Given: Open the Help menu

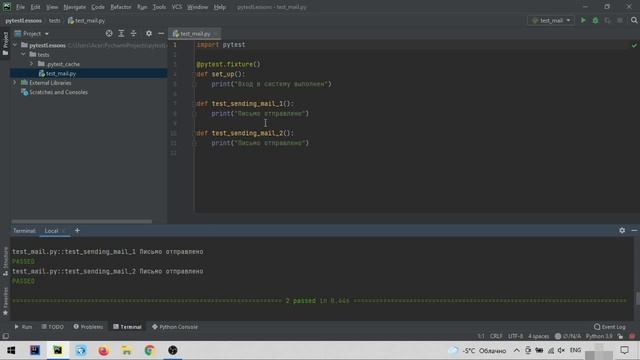Looking at the screenshot, I should [x=220, y=7].
